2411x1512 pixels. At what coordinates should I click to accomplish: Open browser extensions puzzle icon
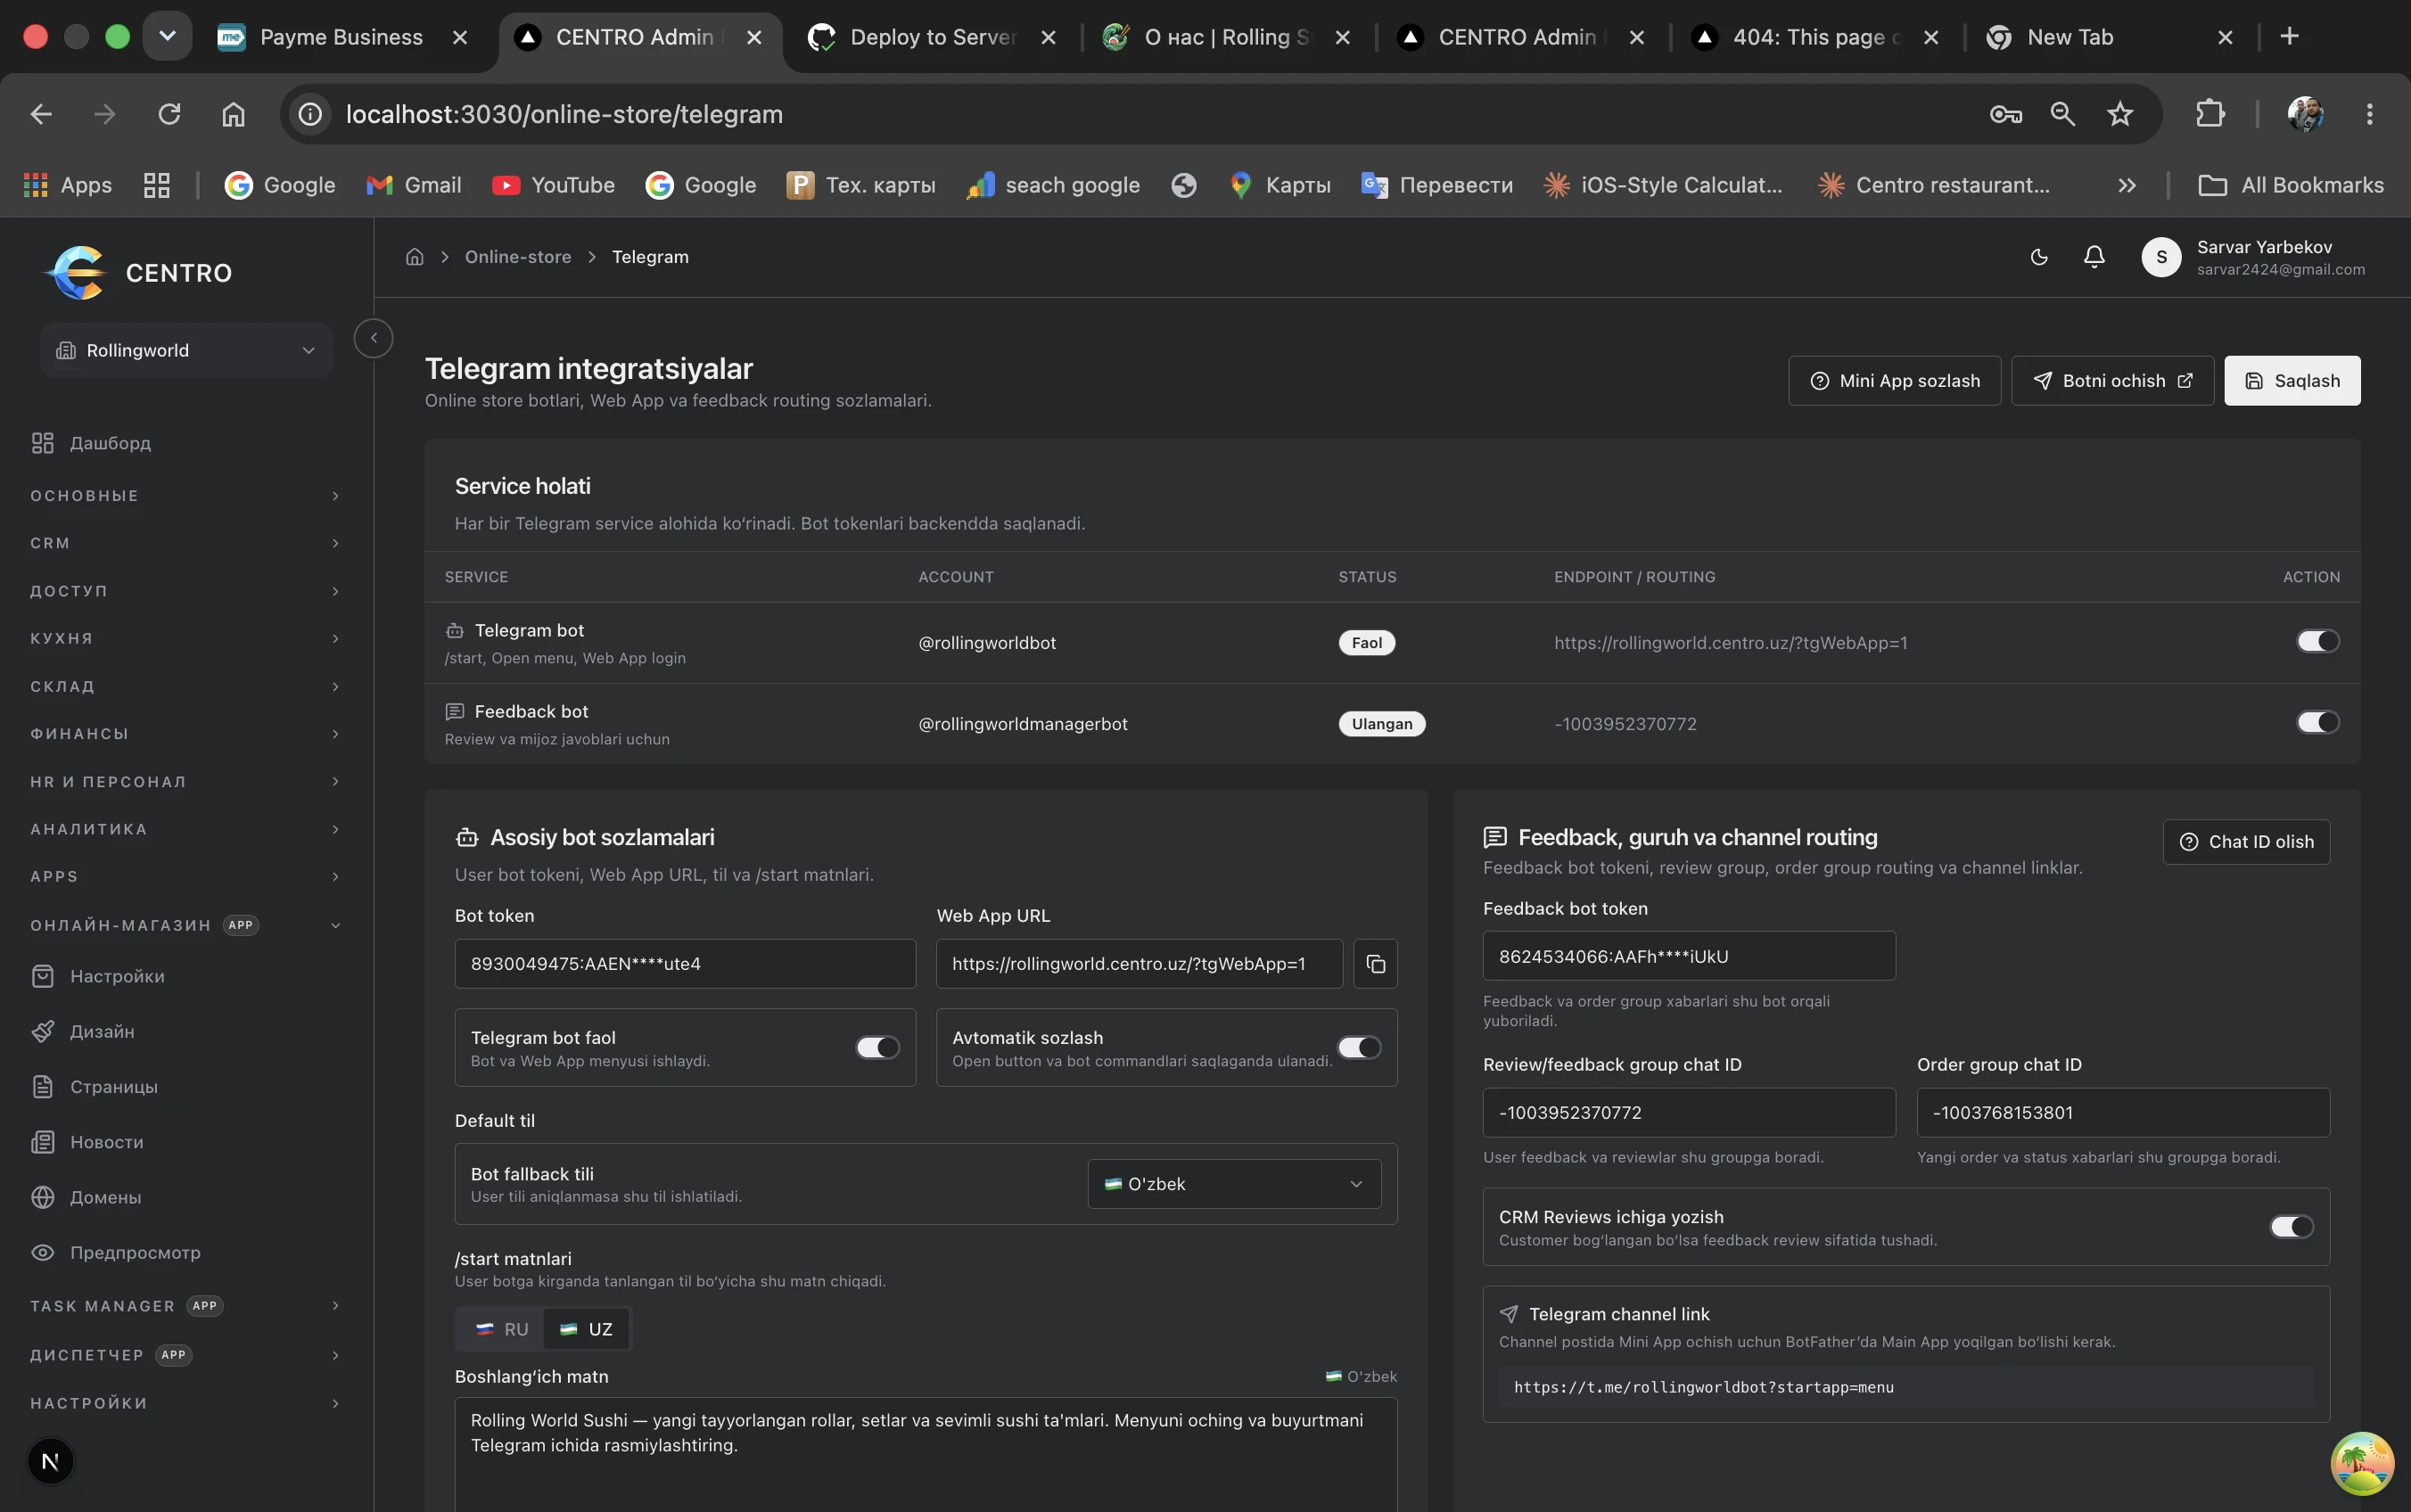coord(2210,114)
